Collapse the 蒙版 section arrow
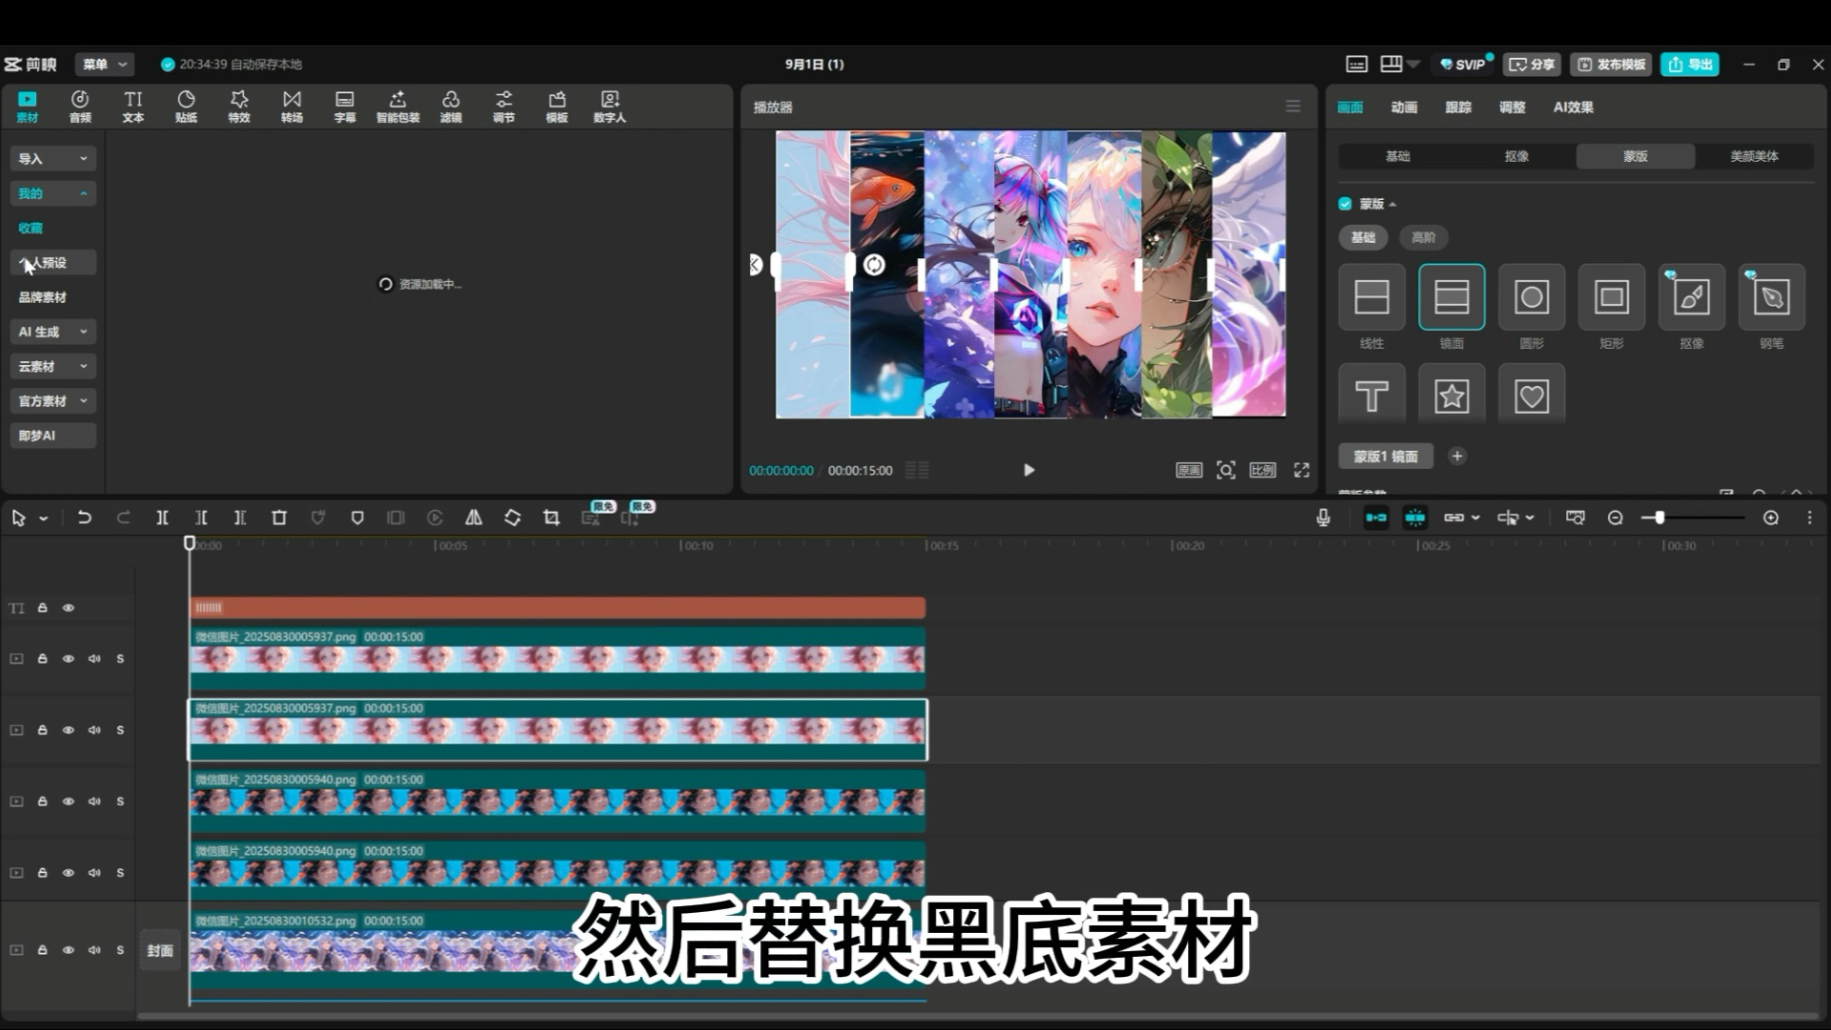The width and height of the screenshot is (1831, 1030). point(1393,204)
